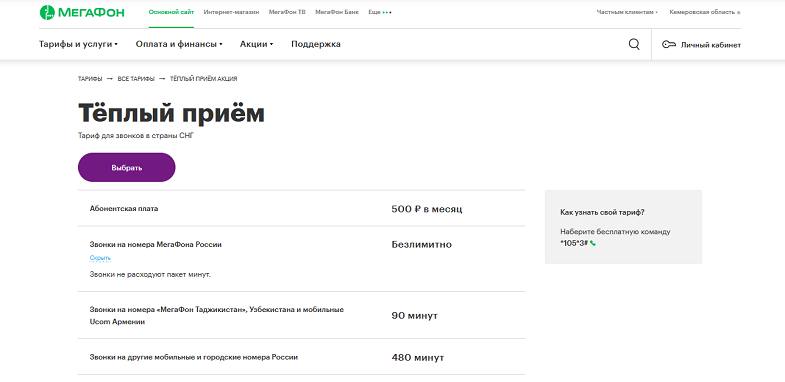Click the 90 минут value
Image resolution: width=785 pixels, height=382 pixels.
(415, 316)
